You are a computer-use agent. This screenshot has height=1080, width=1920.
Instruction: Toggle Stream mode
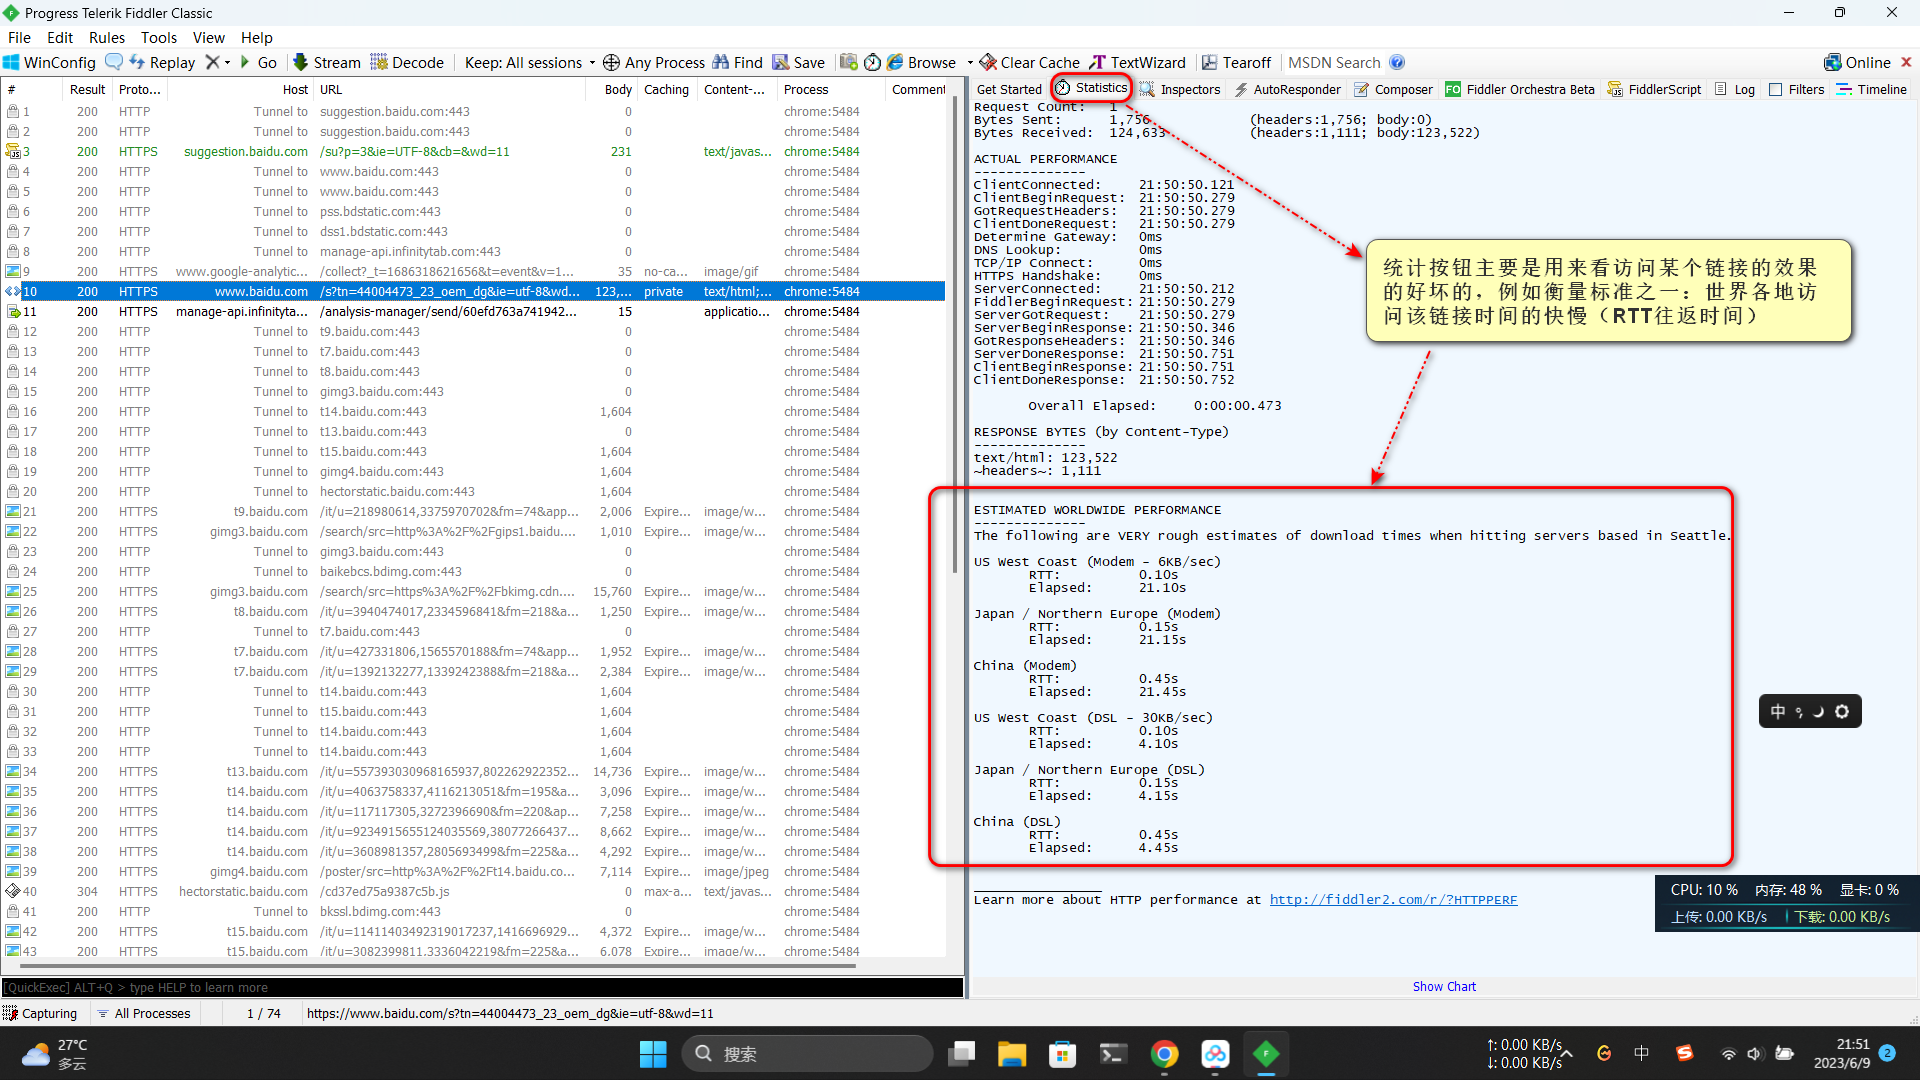(327, 62)
